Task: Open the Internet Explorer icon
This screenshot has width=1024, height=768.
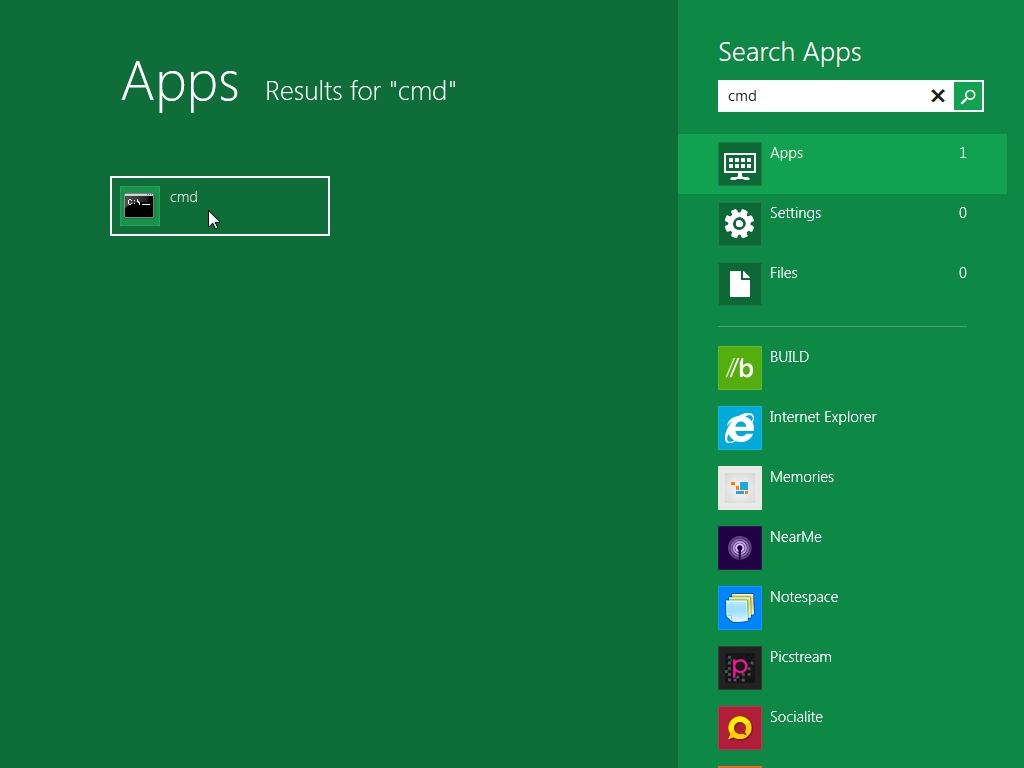Action: [740, 428]
